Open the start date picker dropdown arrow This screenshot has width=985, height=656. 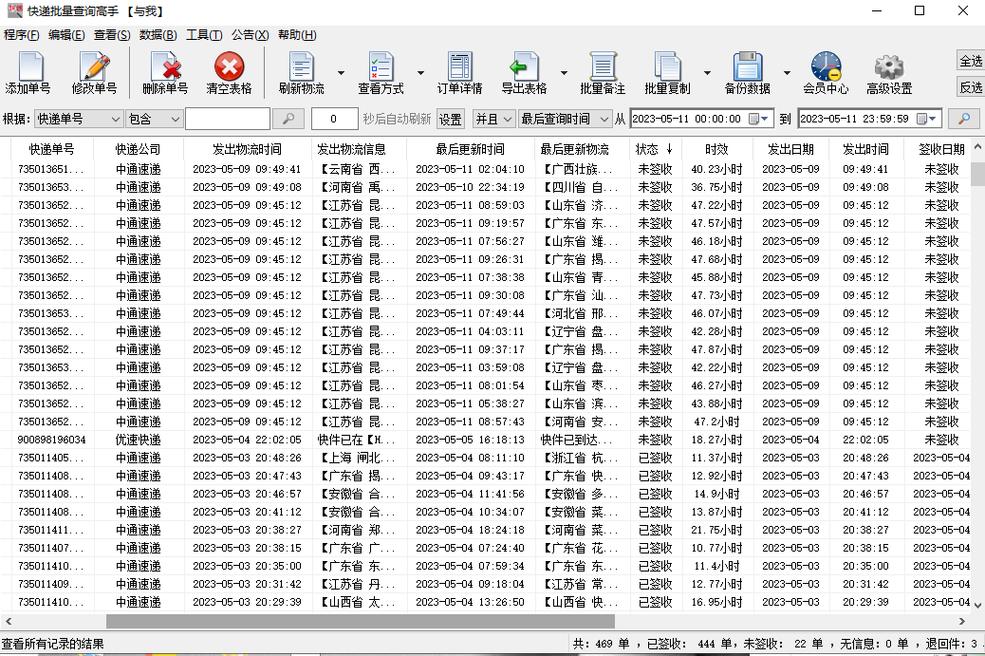tap(762, 119)
